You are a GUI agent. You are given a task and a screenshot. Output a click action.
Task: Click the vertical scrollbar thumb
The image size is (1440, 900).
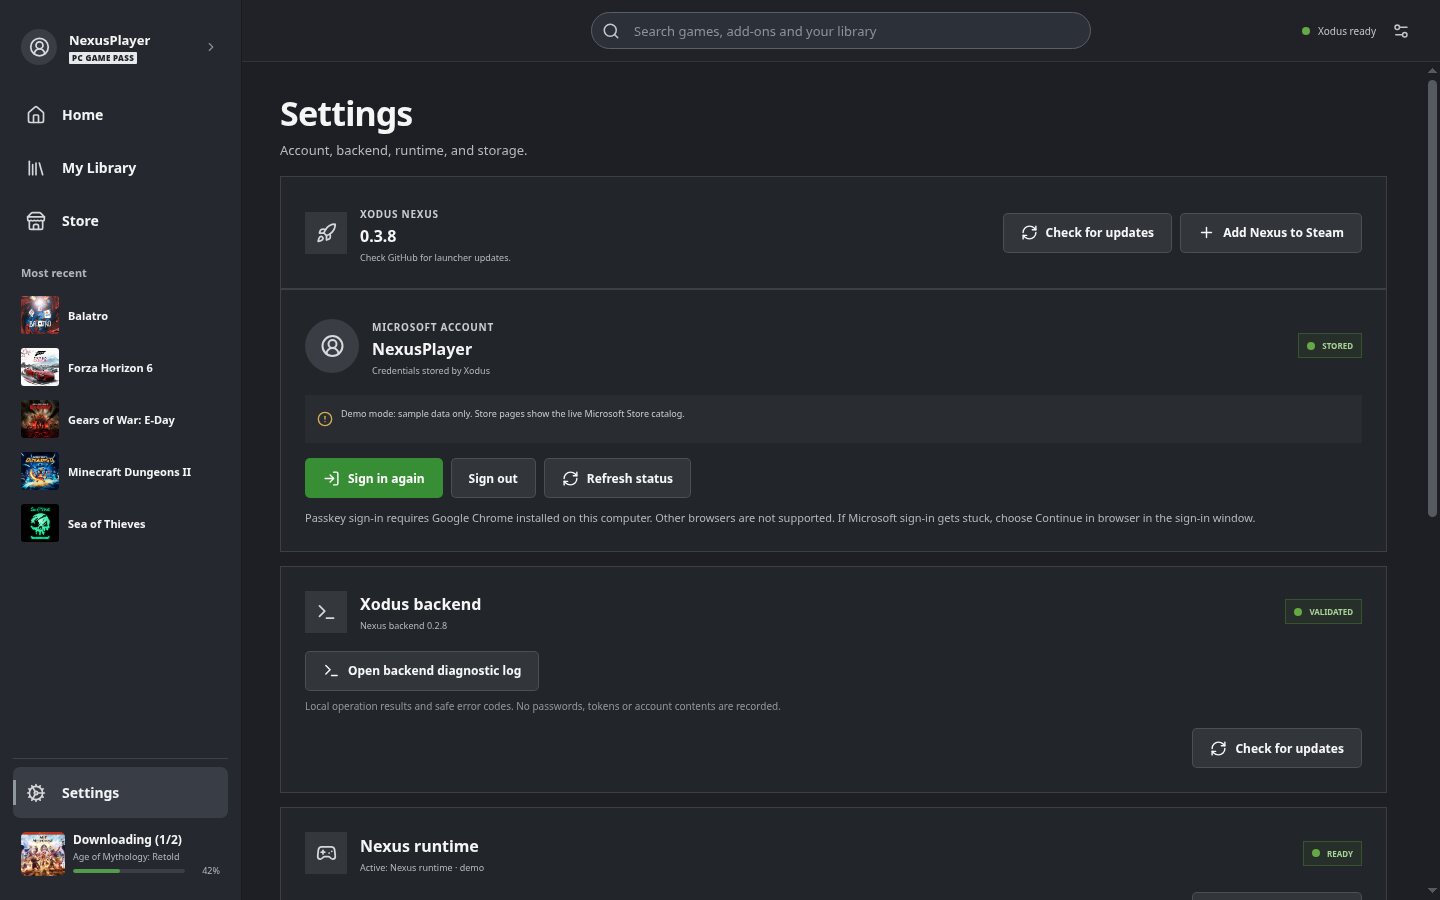(x=1432, y=298)
